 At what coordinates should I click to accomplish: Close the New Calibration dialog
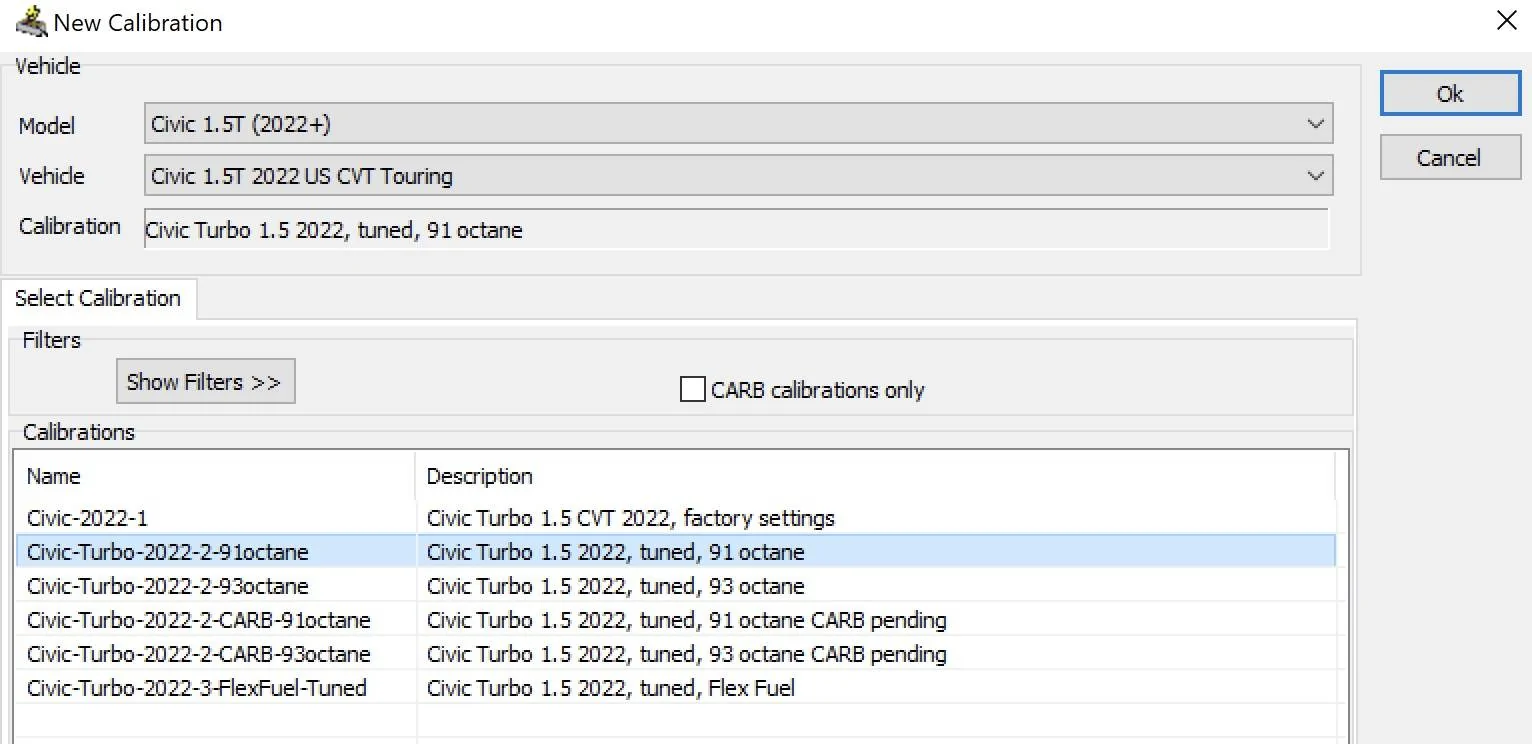(1506, 21)
